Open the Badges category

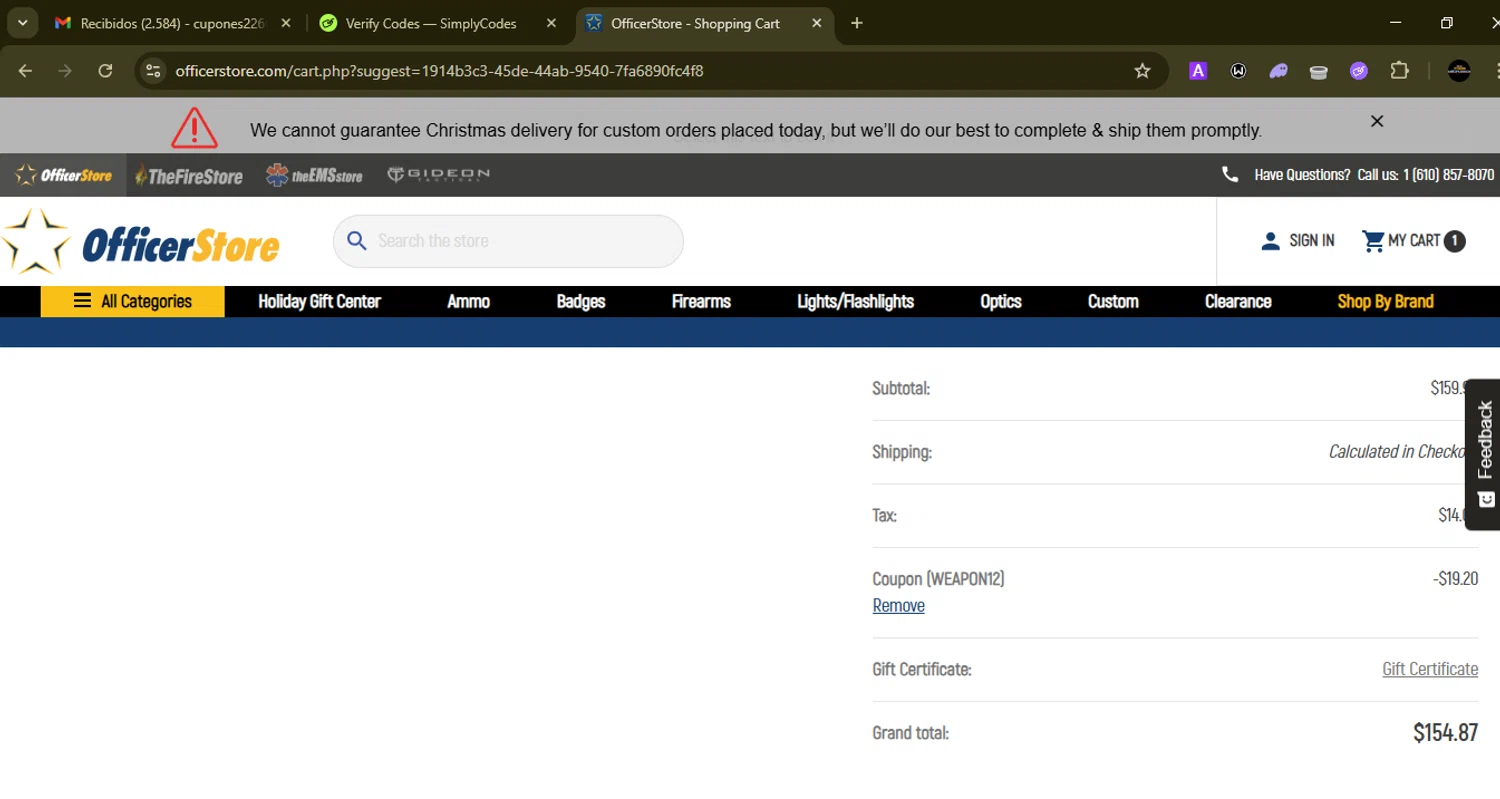[x=581, y=301]
